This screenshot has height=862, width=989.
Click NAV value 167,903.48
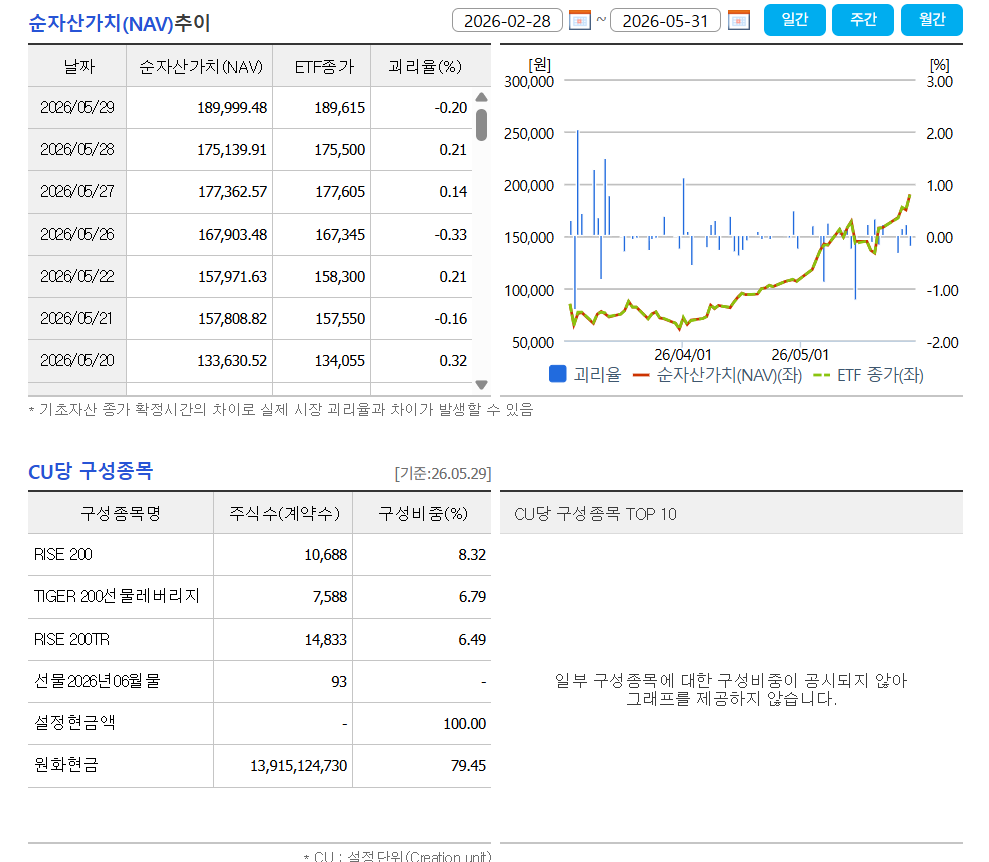tap(232, 235)
